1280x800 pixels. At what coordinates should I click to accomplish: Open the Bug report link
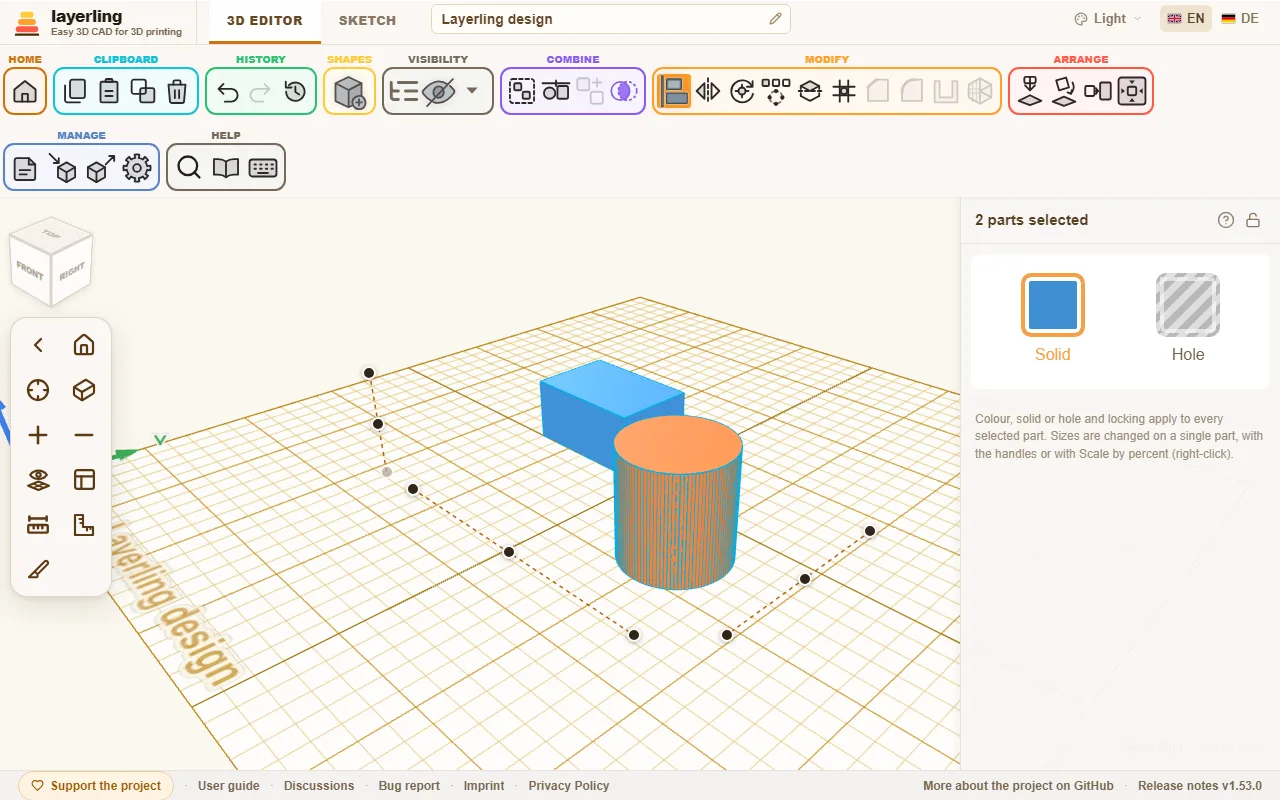point(409,786)
